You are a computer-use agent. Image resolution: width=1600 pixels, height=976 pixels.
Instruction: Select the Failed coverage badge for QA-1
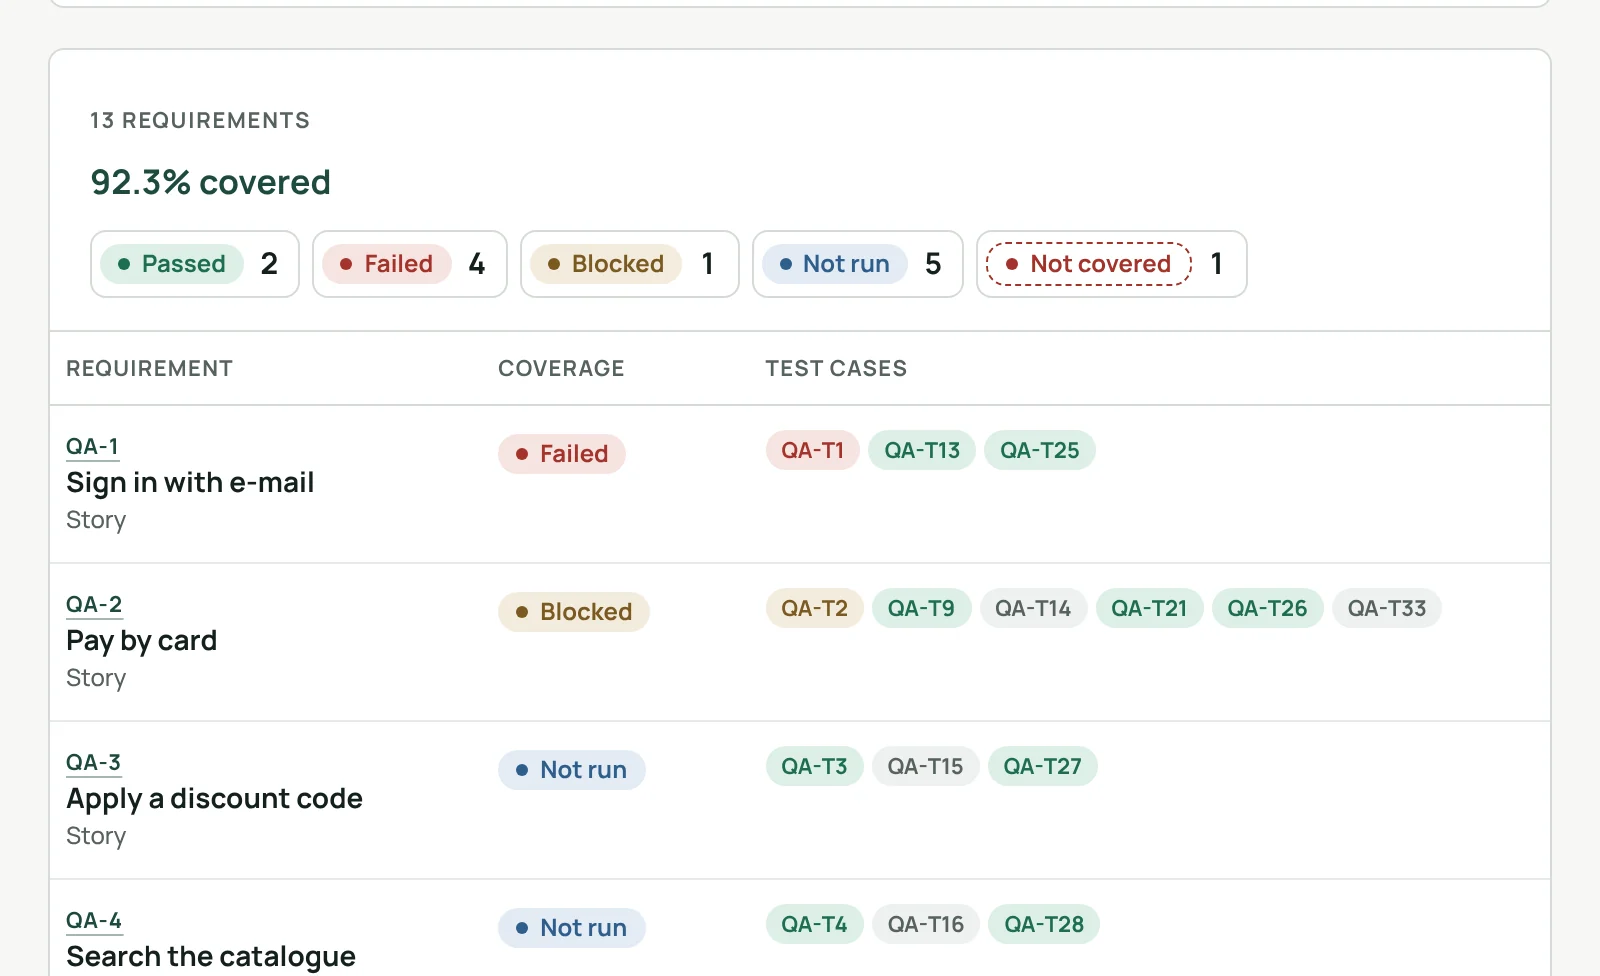562,454
